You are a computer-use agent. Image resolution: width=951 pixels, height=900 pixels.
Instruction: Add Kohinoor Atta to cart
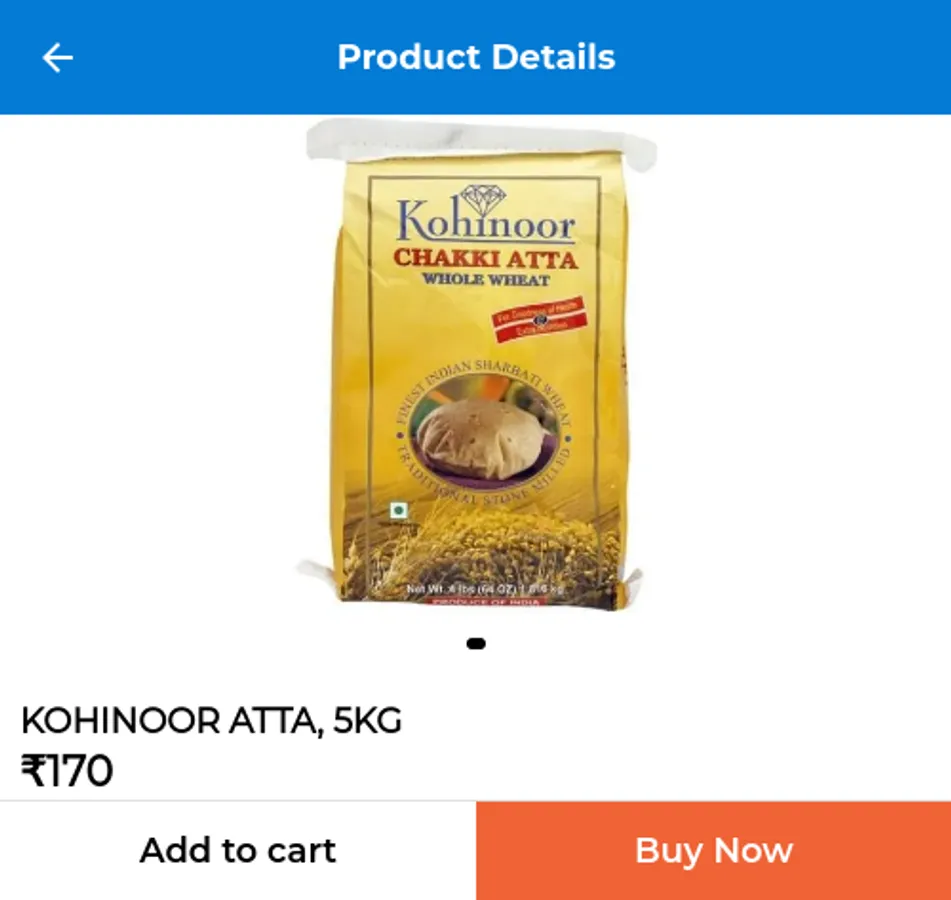(238, 850)
